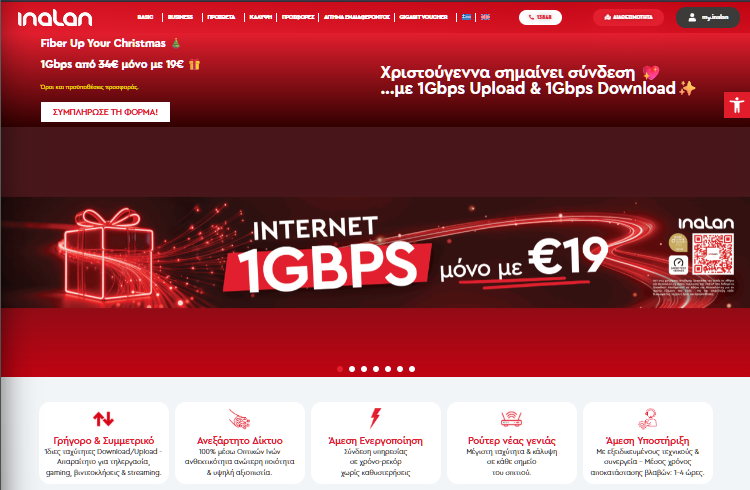Select the last carousel dot
The width and height of the screenshot is (750, 490).
pyautogui.click(x=412, y=369)
